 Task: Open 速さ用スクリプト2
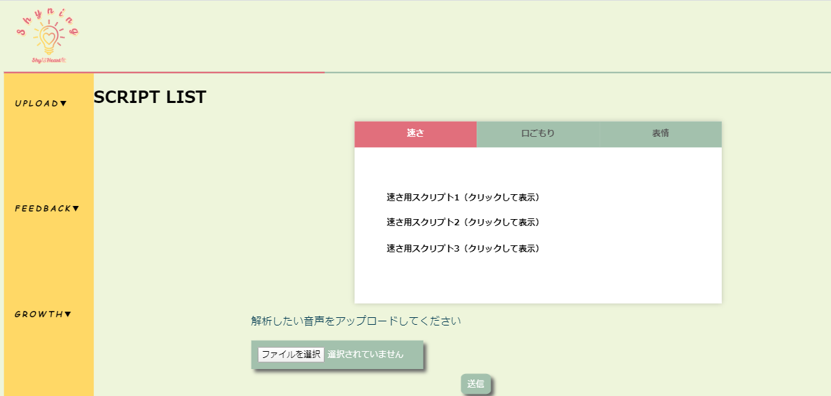(463, 223)
